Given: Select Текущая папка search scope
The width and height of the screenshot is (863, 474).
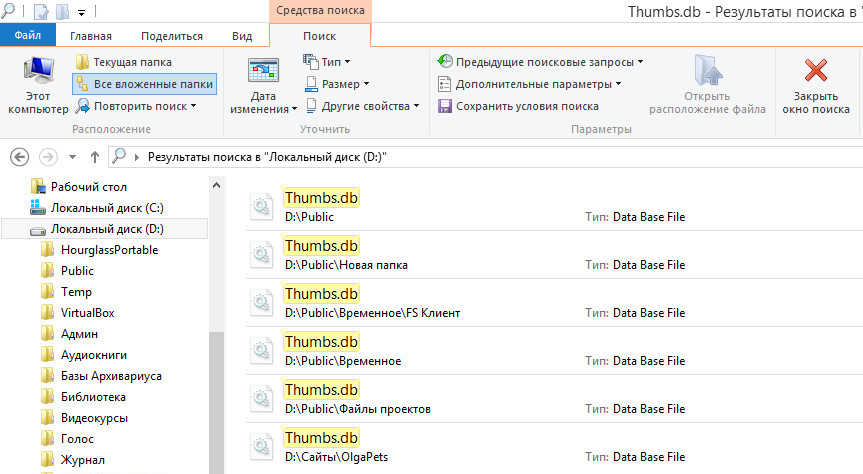Looking at the screenshot, I should 124,62.
